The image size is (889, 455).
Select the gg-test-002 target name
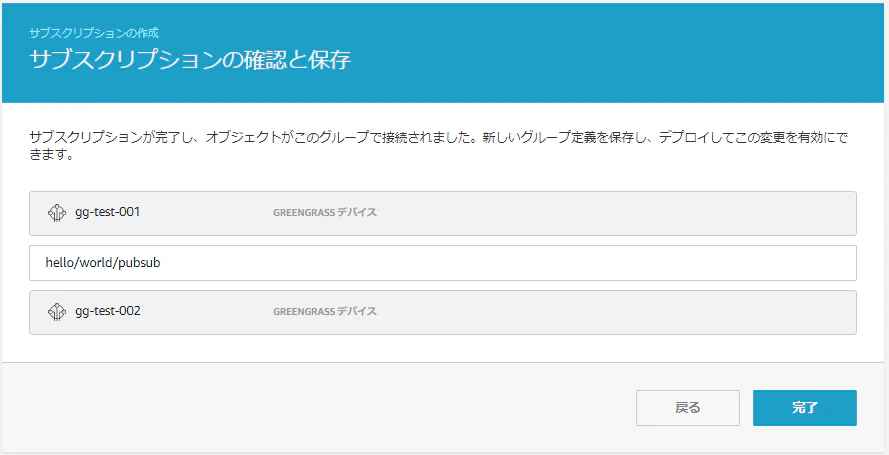click(108, 311)
